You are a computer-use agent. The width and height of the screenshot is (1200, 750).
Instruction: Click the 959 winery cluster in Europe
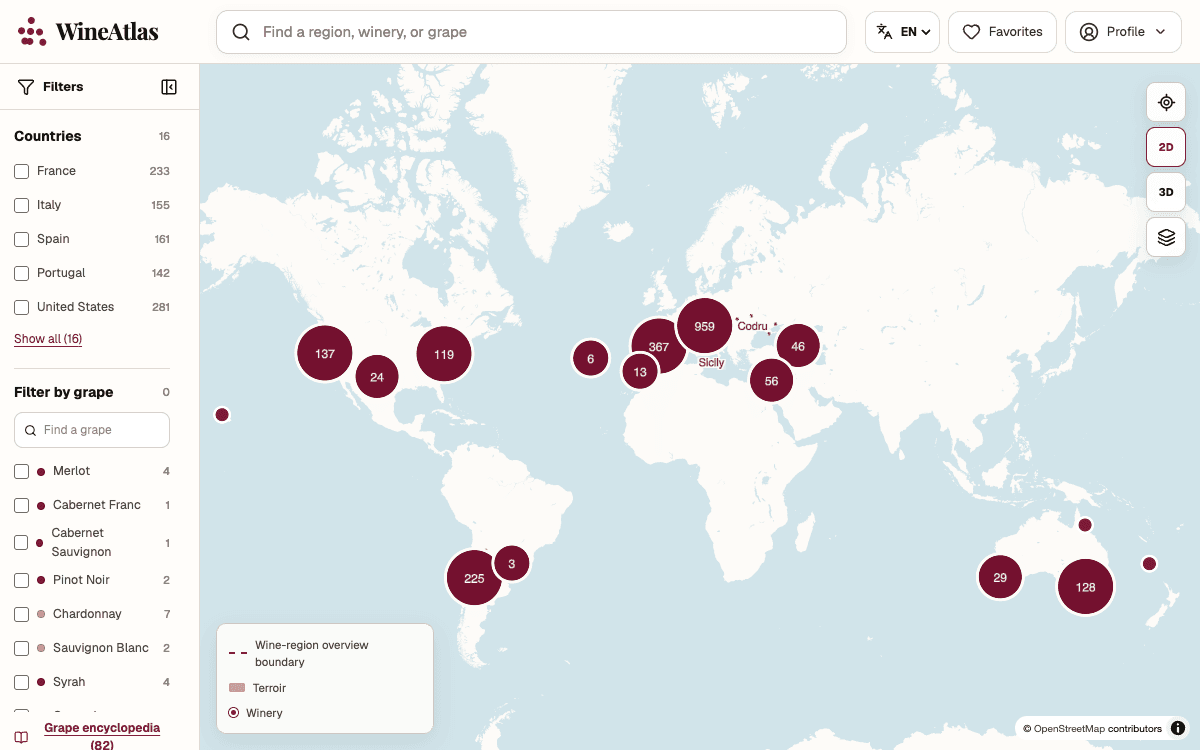tap(705, 326)
